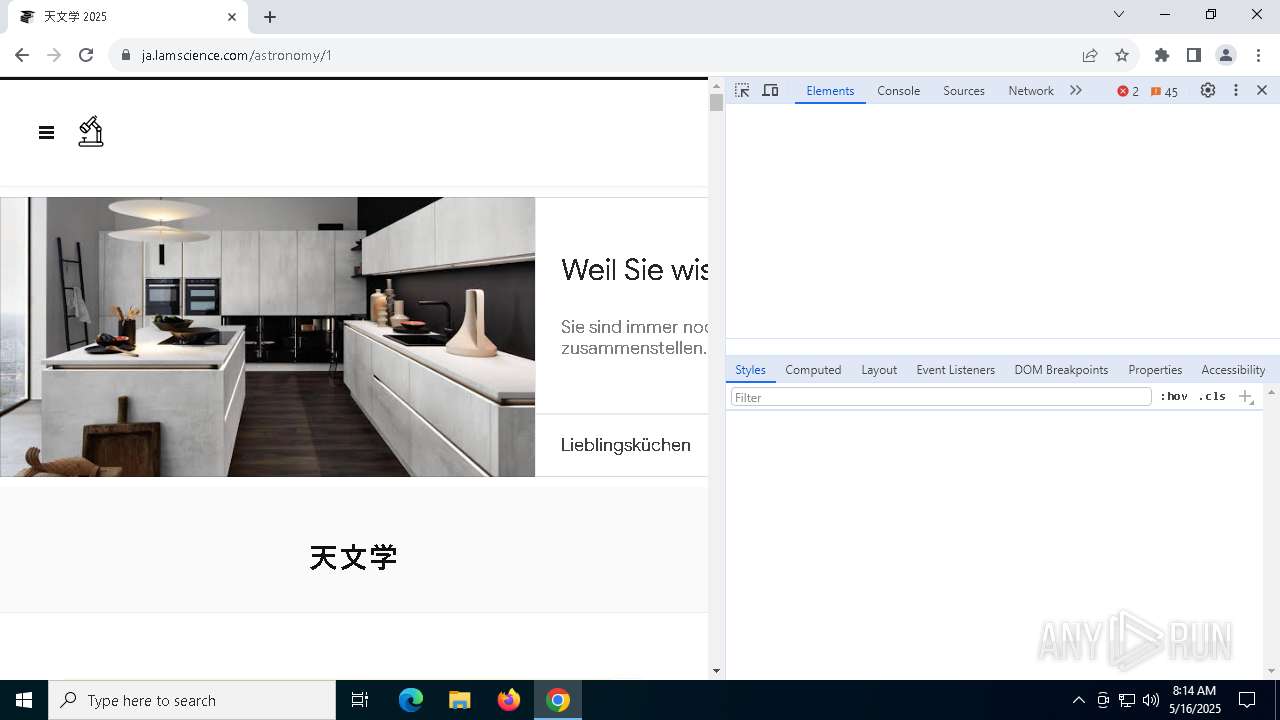Open the Lieblingsküchen link

(x=626, y=445)
